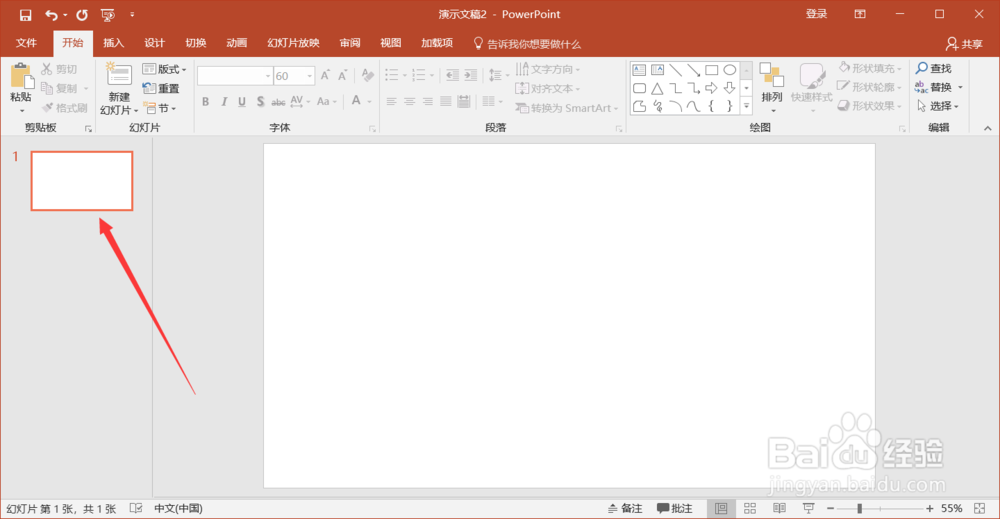Click the New Slide icon
The image size is (1000, 519).
tap(119, 75)
